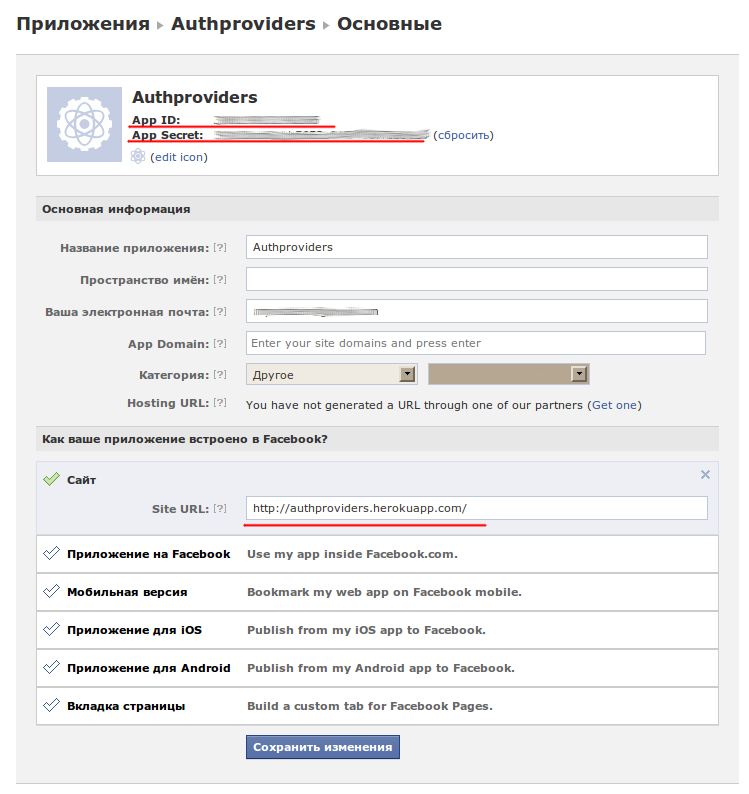Click checkmark icon for Приложение для Android
The height and width of the screenshot is (794, 749).
tap(52, 668)
